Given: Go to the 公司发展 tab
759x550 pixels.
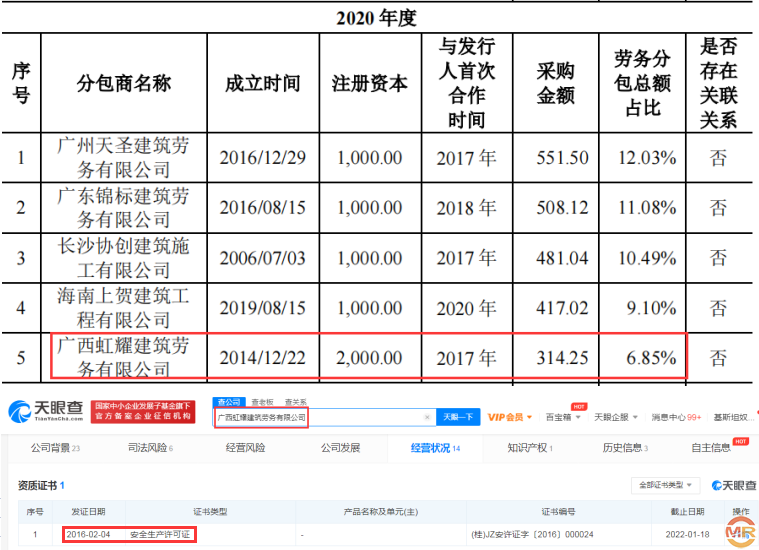Looking at the screenshot, I should click(340, 448).
